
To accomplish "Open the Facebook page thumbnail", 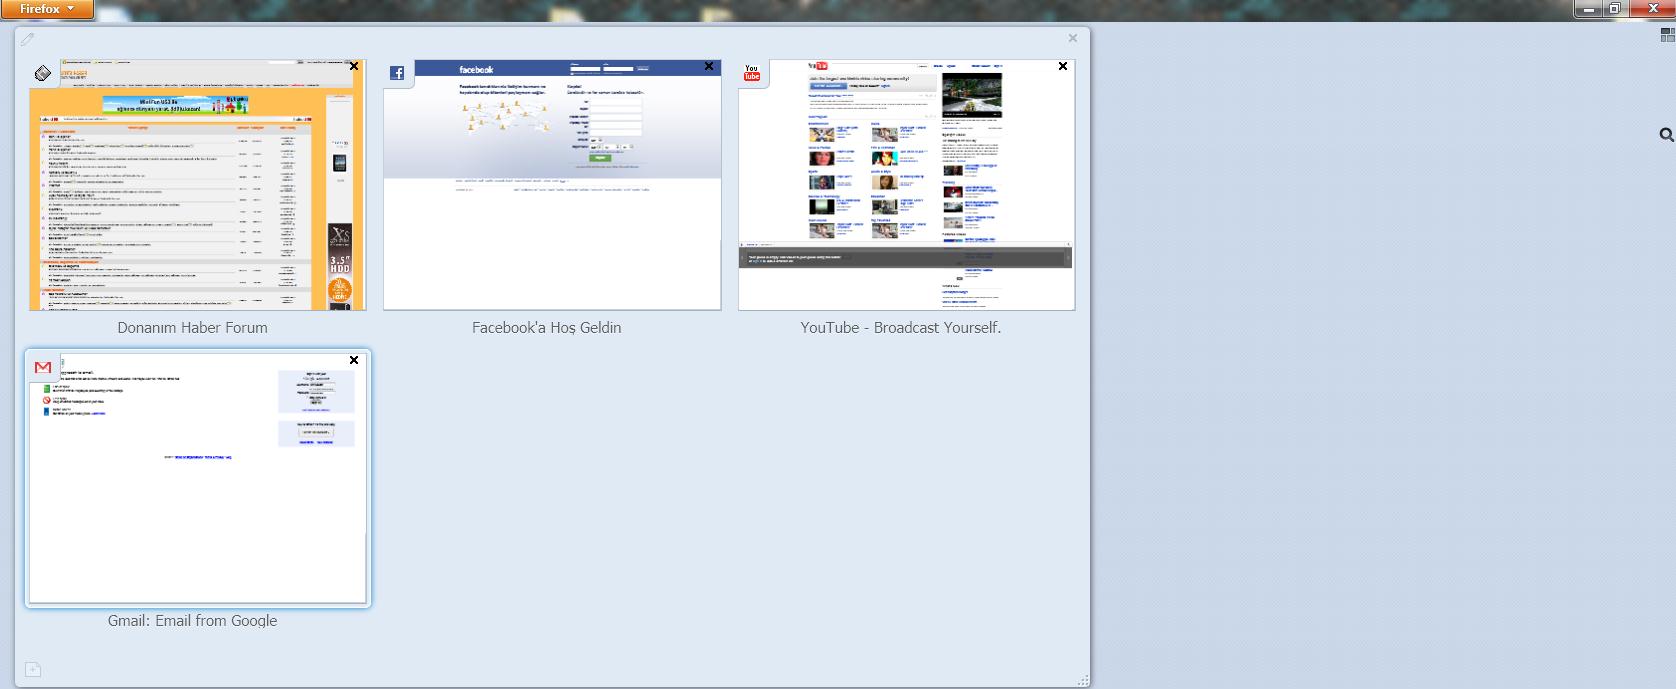I will click(552, 185).
